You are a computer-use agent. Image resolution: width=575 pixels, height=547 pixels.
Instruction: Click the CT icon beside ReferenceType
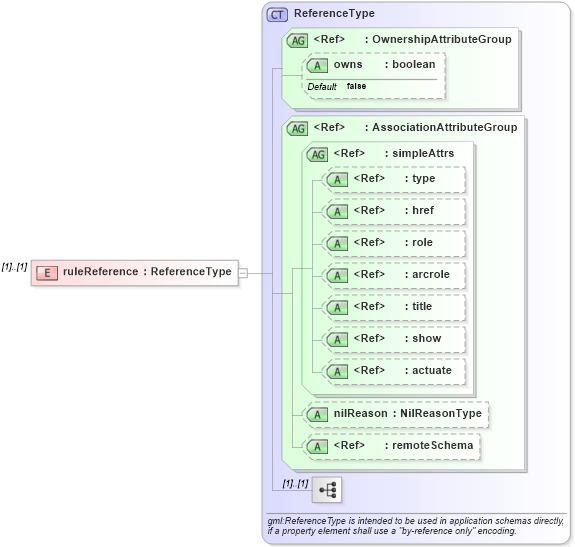[277, 15]
